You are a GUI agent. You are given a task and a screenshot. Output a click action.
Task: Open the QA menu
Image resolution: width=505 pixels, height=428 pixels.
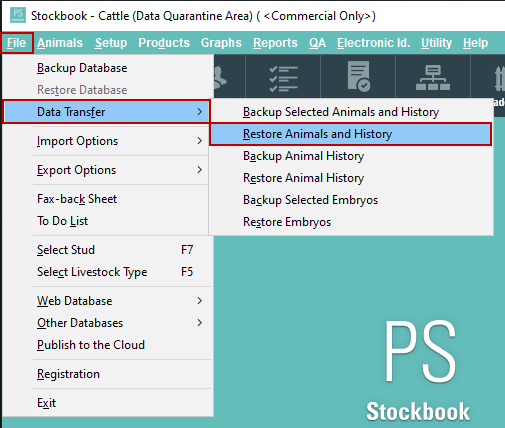coord(317,43)
